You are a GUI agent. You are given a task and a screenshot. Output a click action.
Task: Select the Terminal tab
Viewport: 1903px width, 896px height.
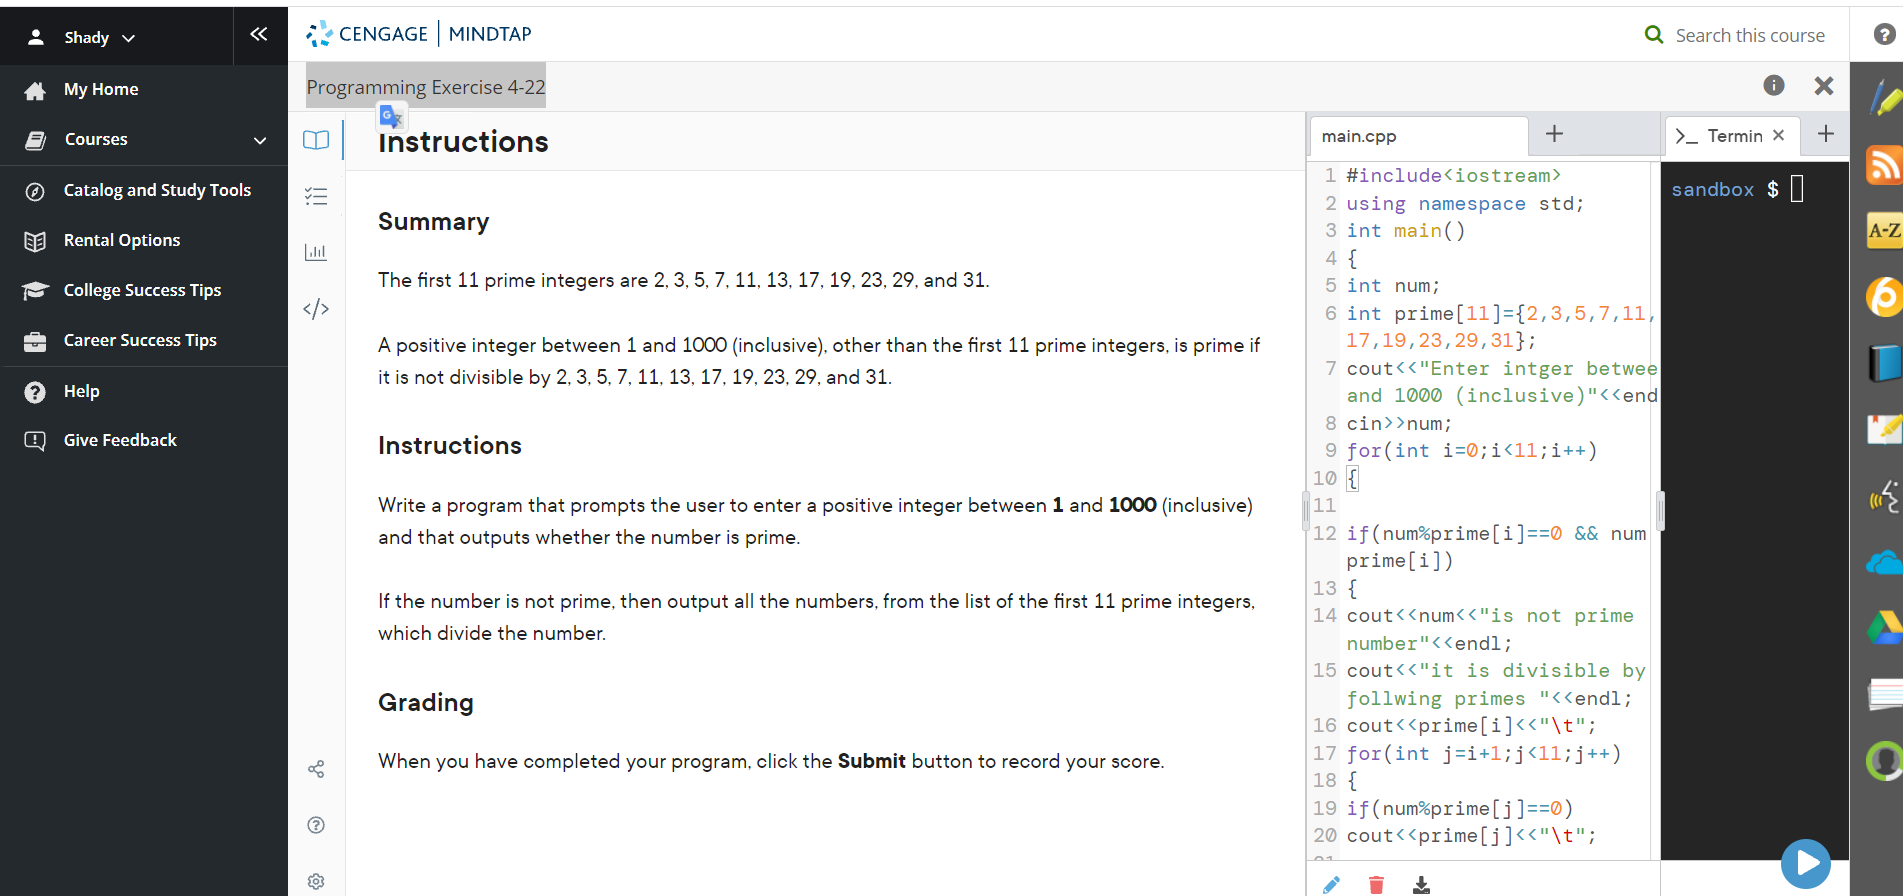click(1720, 136)
